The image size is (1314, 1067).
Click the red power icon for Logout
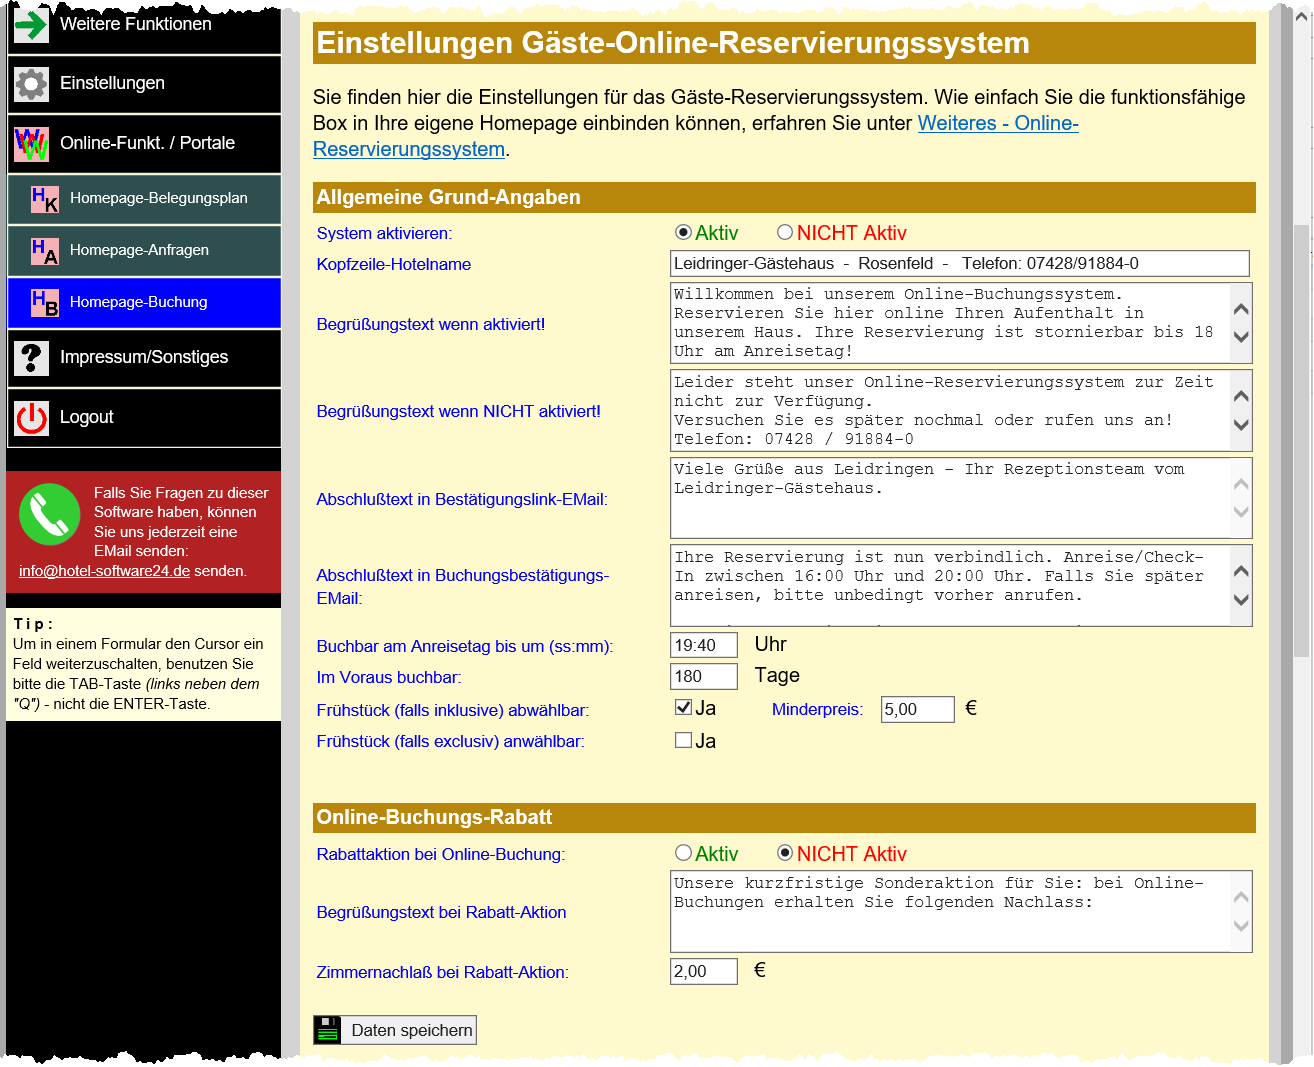[31, 418]
